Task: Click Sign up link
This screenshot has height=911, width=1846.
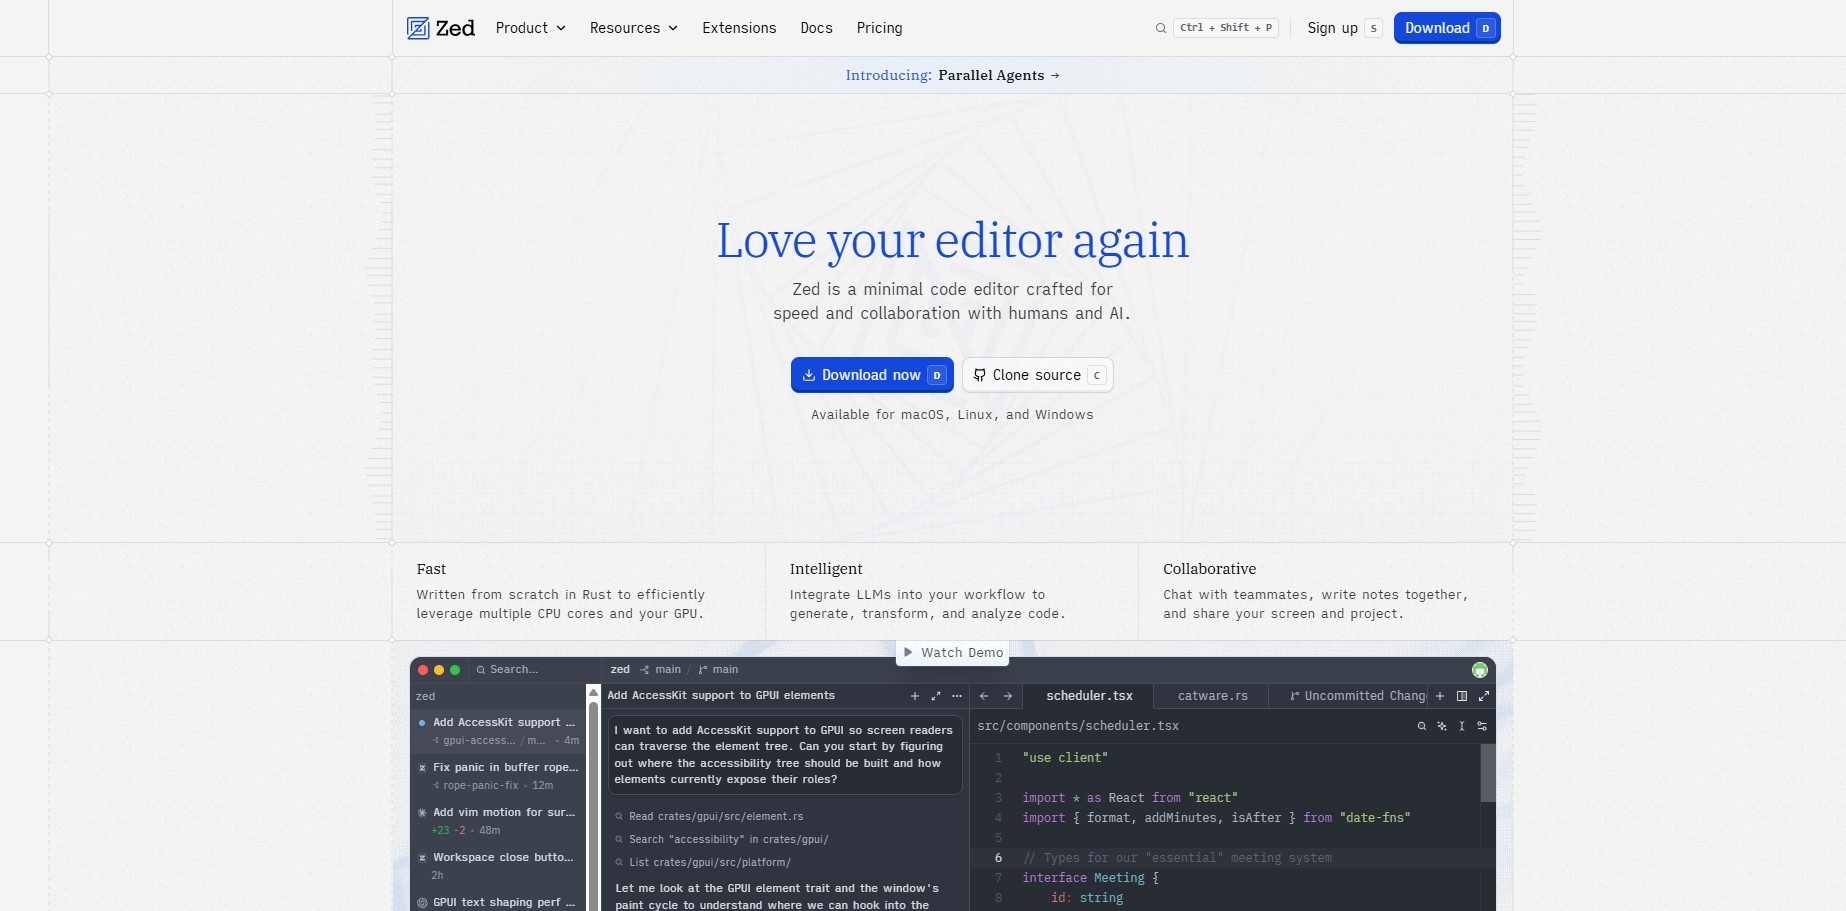Action: [x=1345, y=28]
